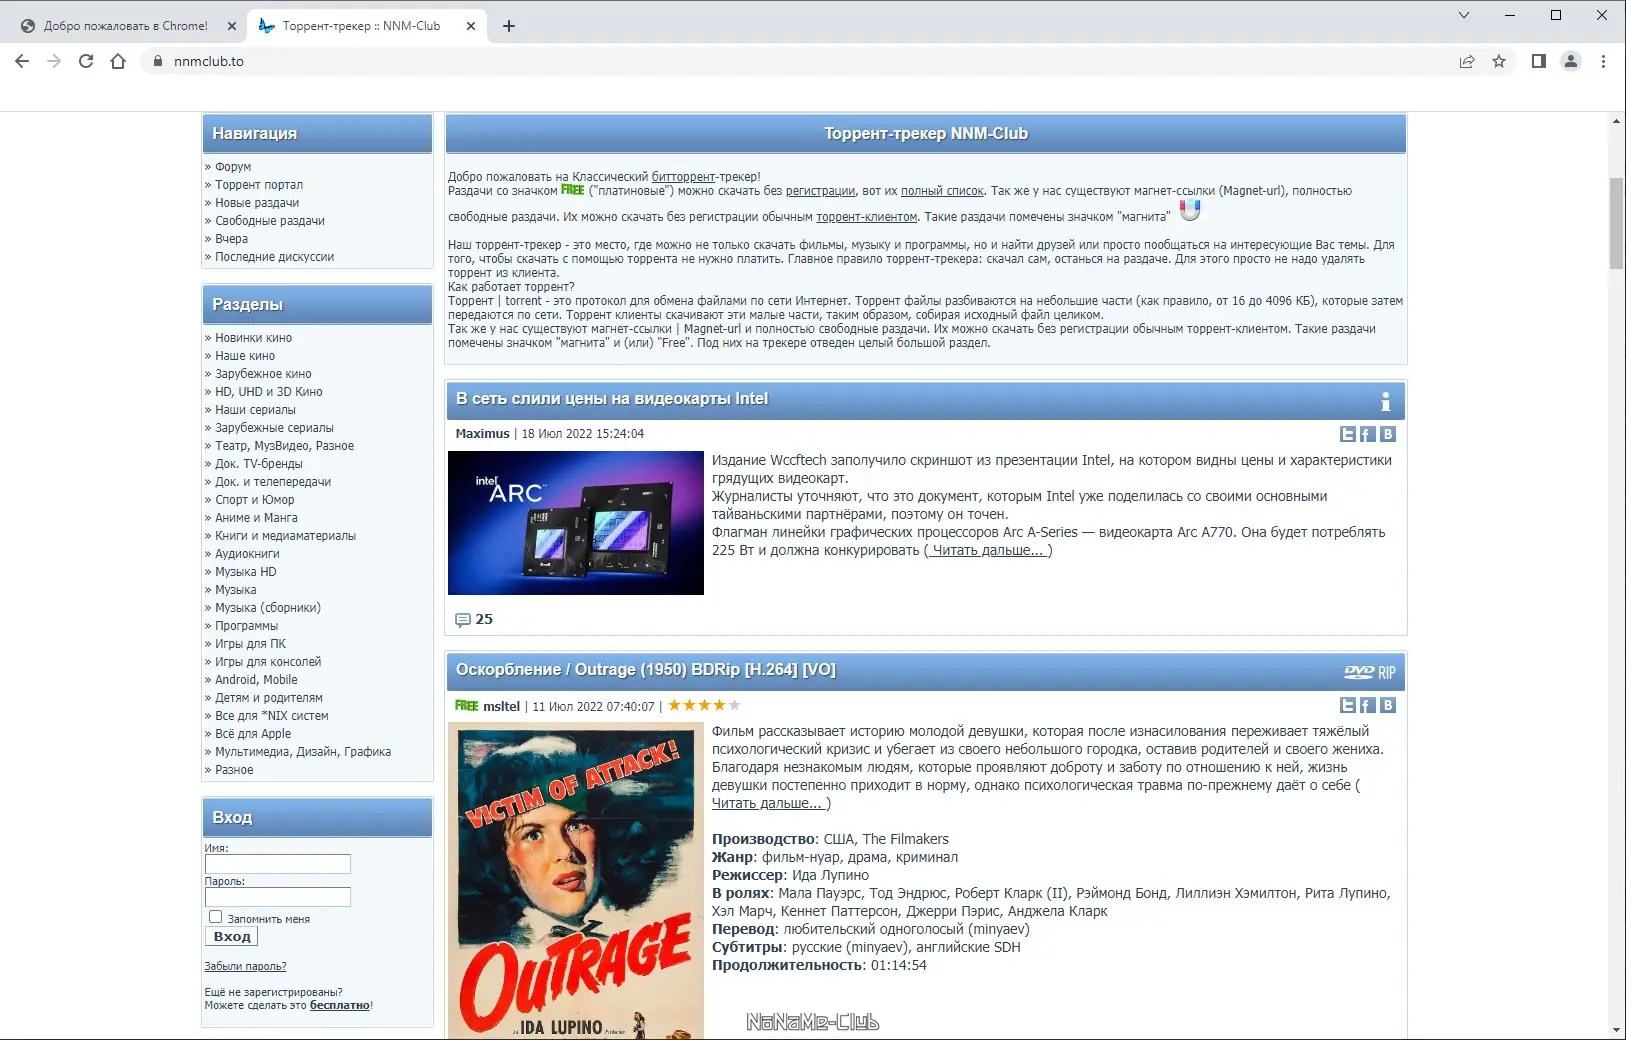The image size is (1626, 1040).
Task: Close the 'Добро пожаловать в Chrome!' tab
Action: (232, 26)
